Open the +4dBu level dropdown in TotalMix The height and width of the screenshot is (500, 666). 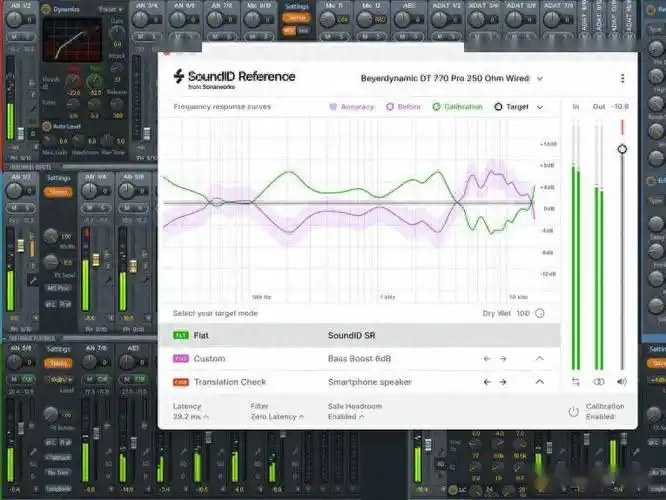pyautogui.click(x=59, y=379)
